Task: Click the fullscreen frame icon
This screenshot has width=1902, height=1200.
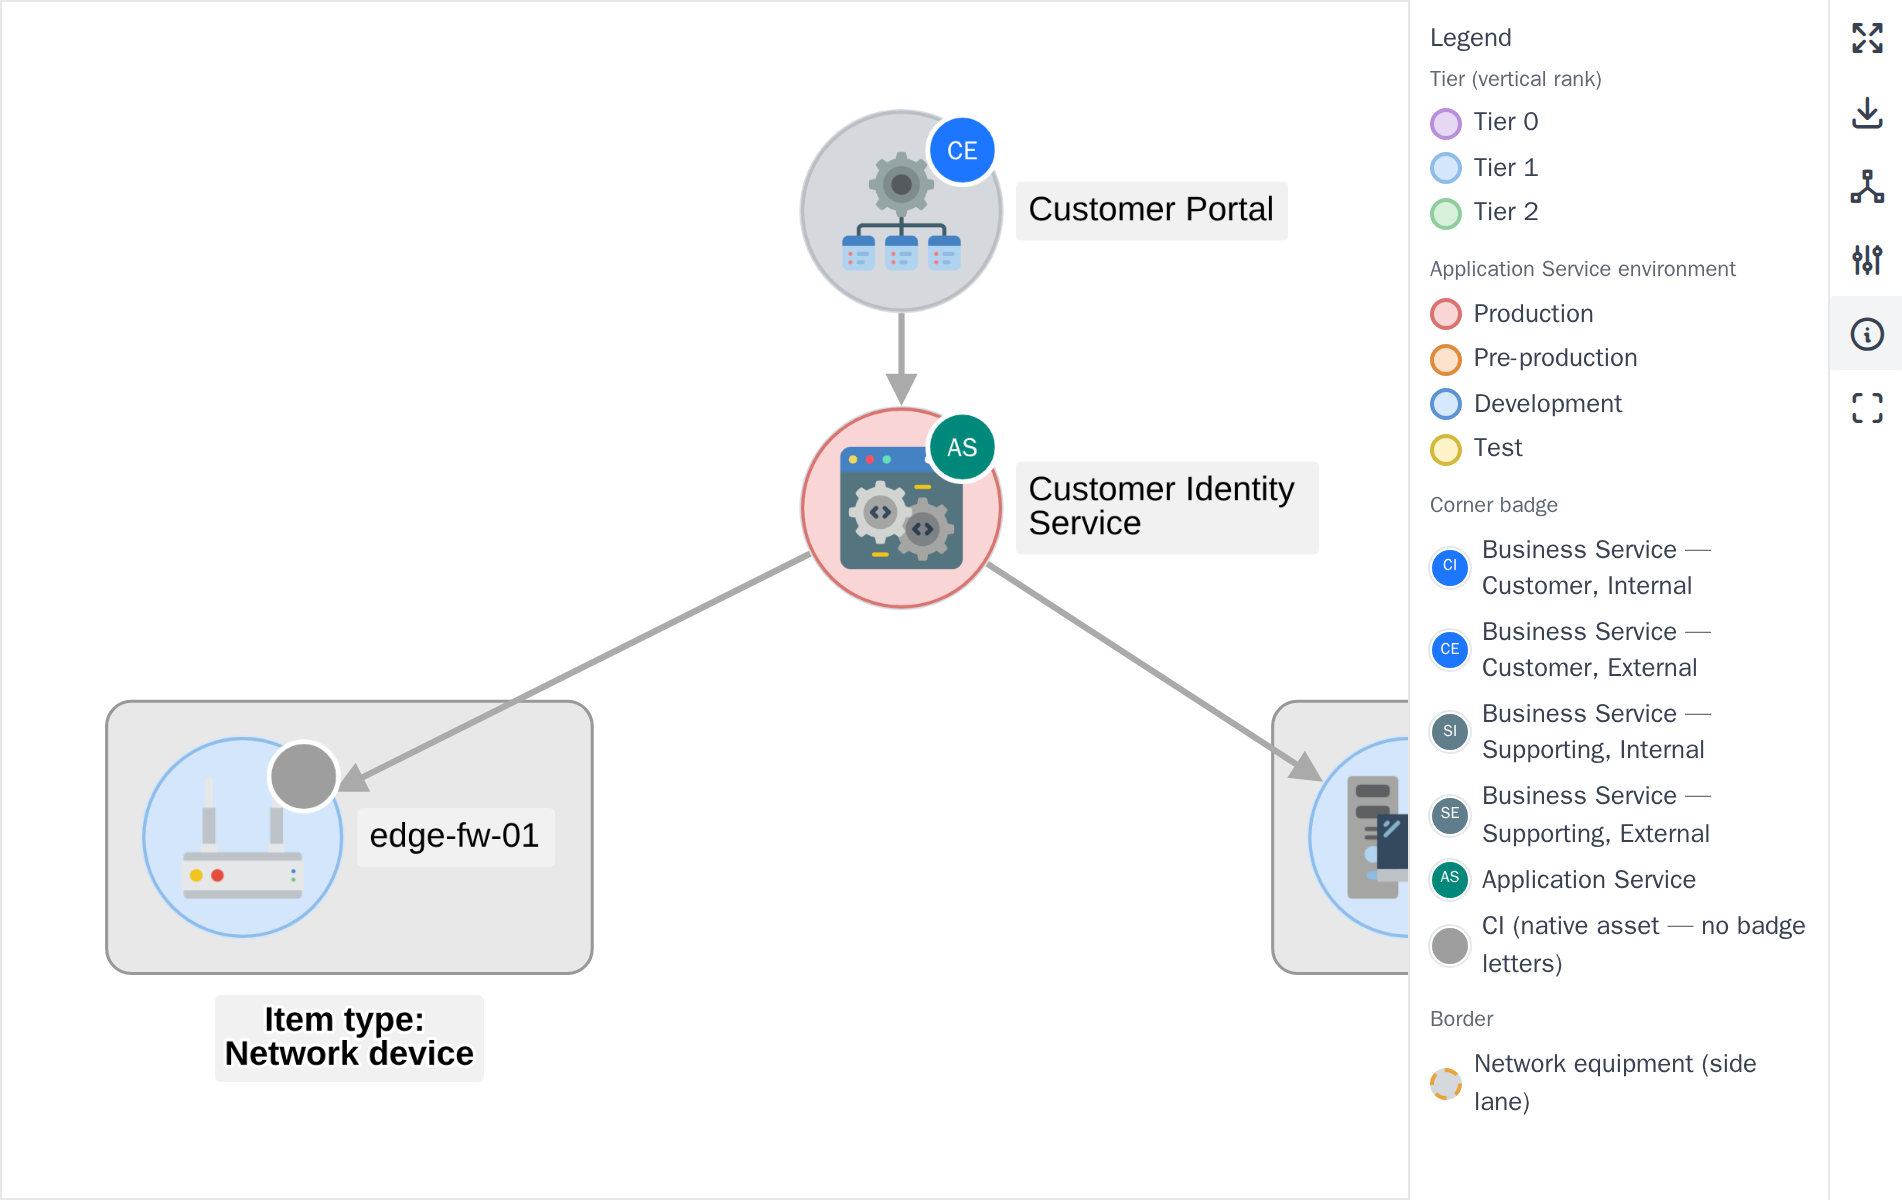Action: point(1867,408)
